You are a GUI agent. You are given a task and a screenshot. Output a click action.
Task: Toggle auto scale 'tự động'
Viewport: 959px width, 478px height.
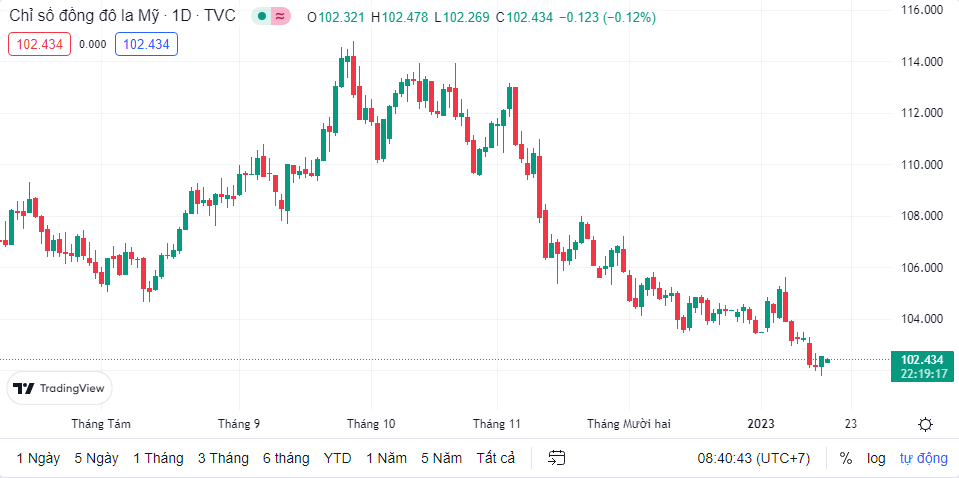tap(922, 458)
